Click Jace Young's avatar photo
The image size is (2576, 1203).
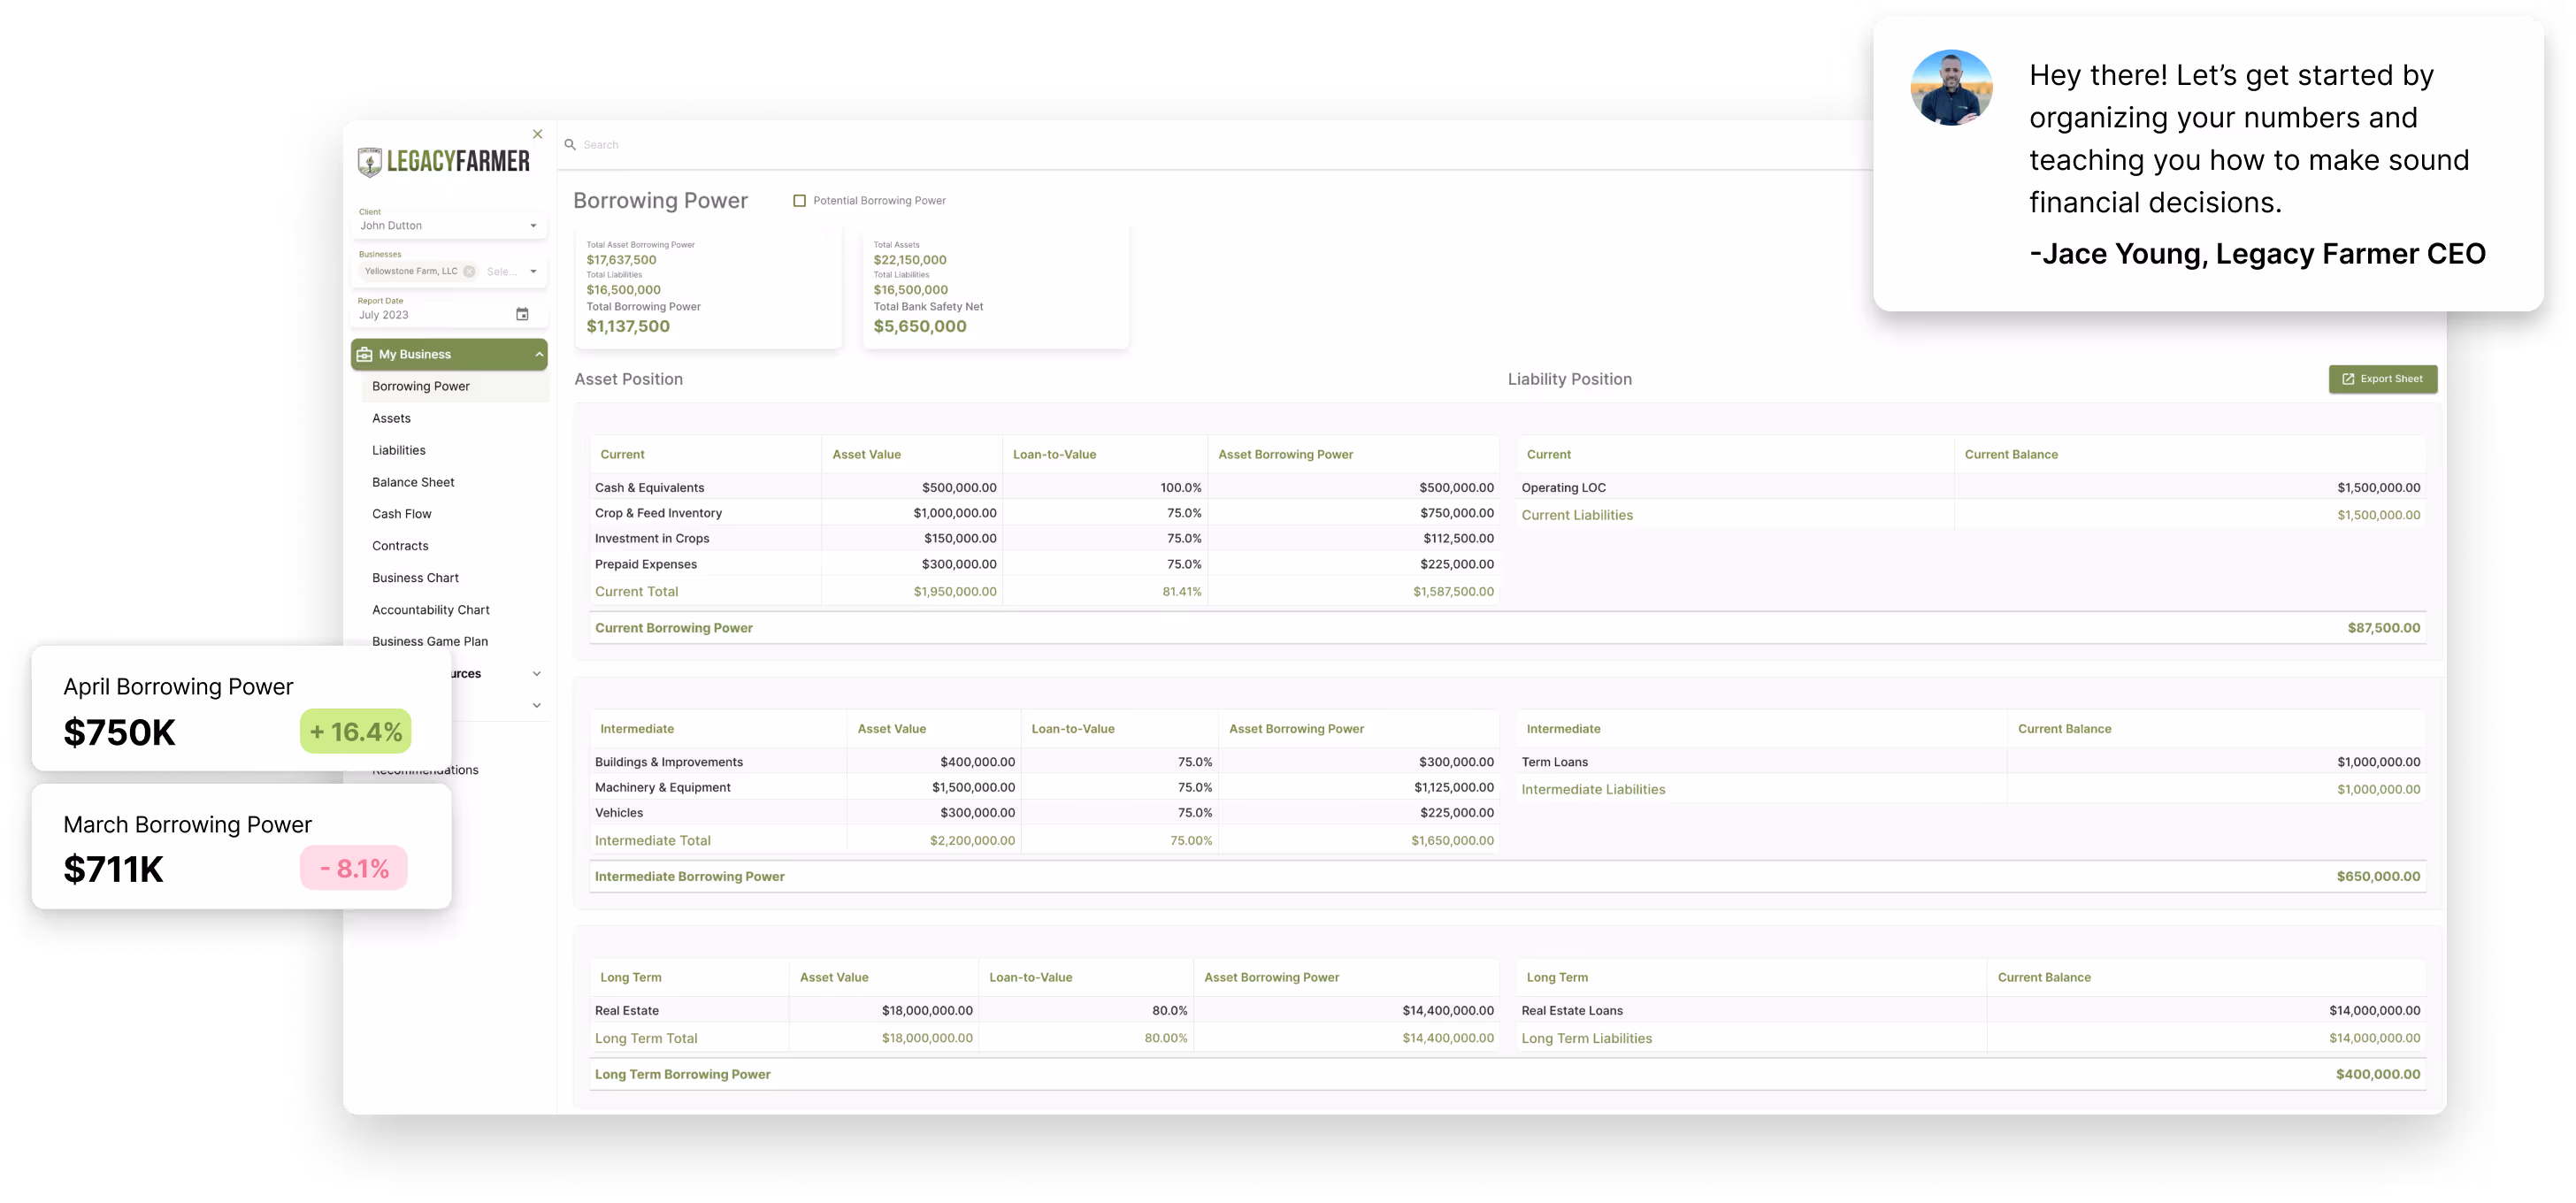click(1950, 88)
